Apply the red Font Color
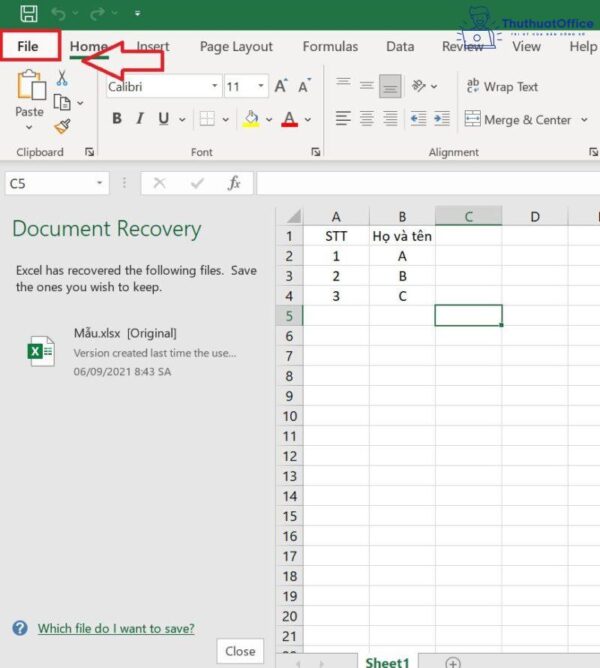 click(290, 119)
